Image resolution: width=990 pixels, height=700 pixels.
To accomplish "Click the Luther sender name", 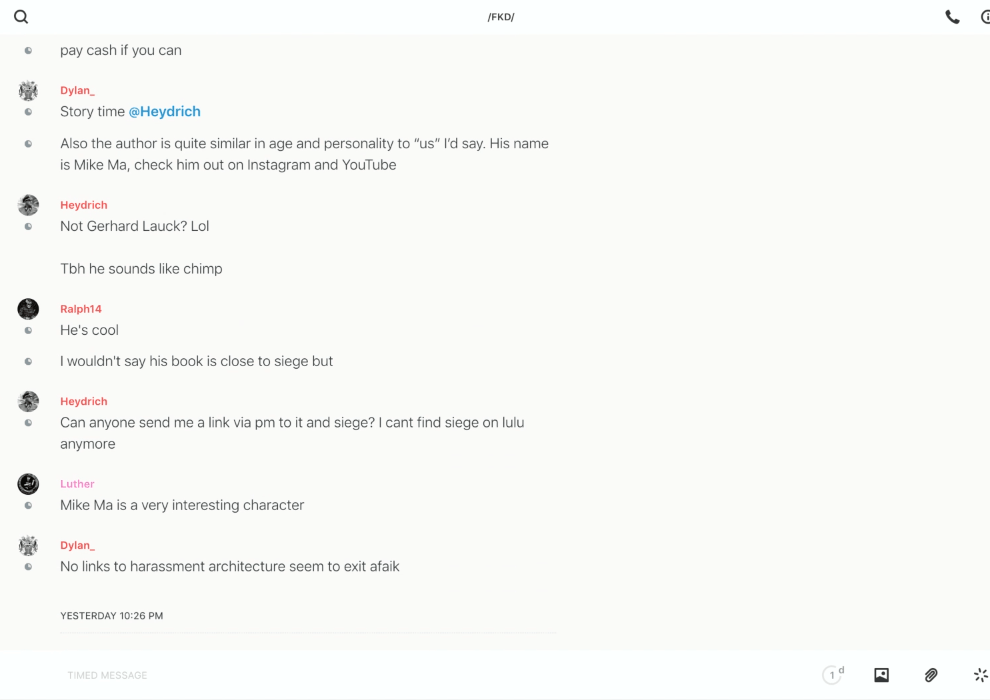I will pos(77,484).
